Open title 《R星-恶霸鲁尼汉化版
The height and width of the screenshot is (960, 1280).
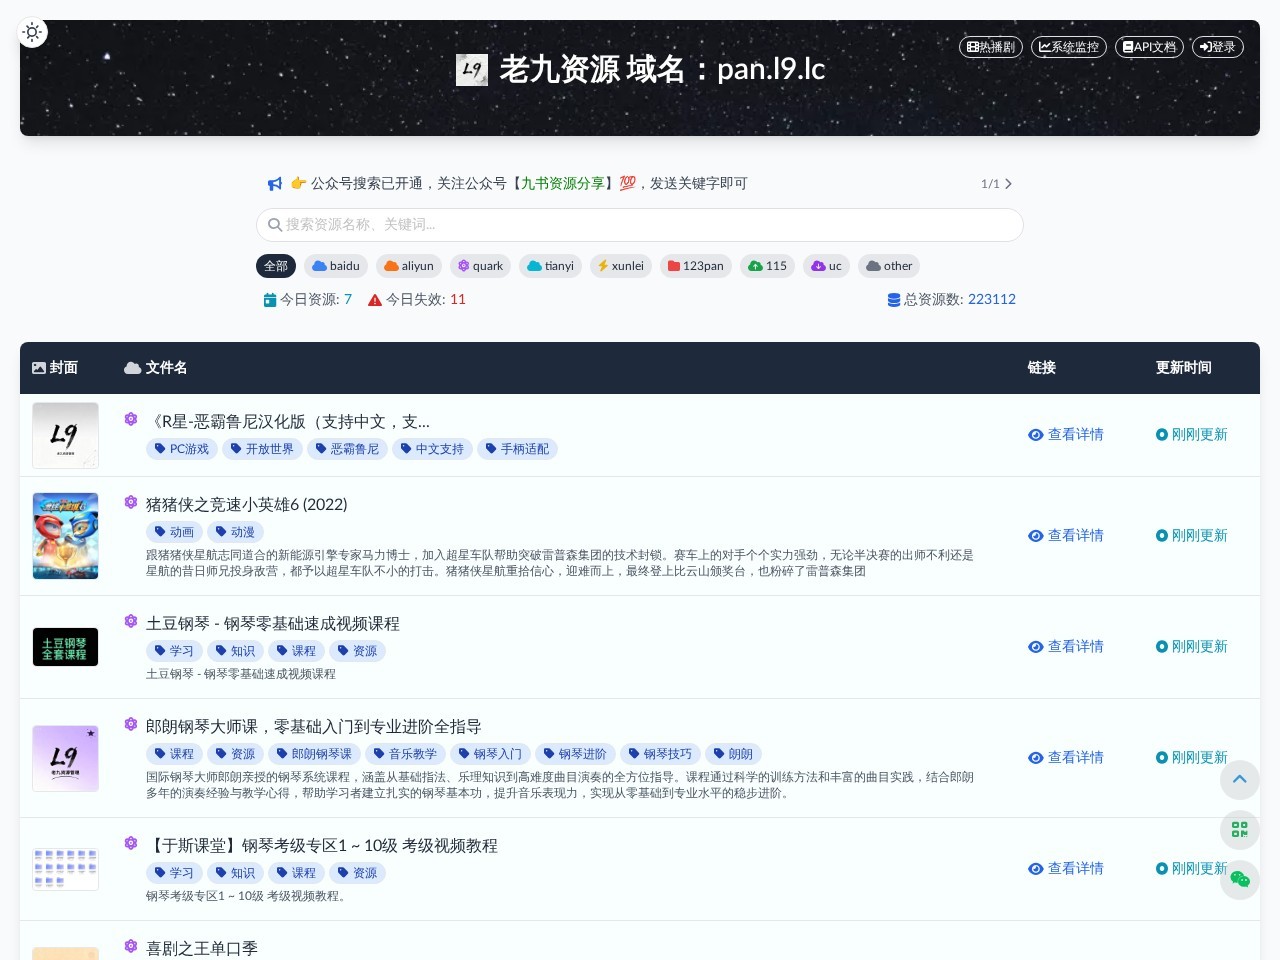click(x=288, y=422)
